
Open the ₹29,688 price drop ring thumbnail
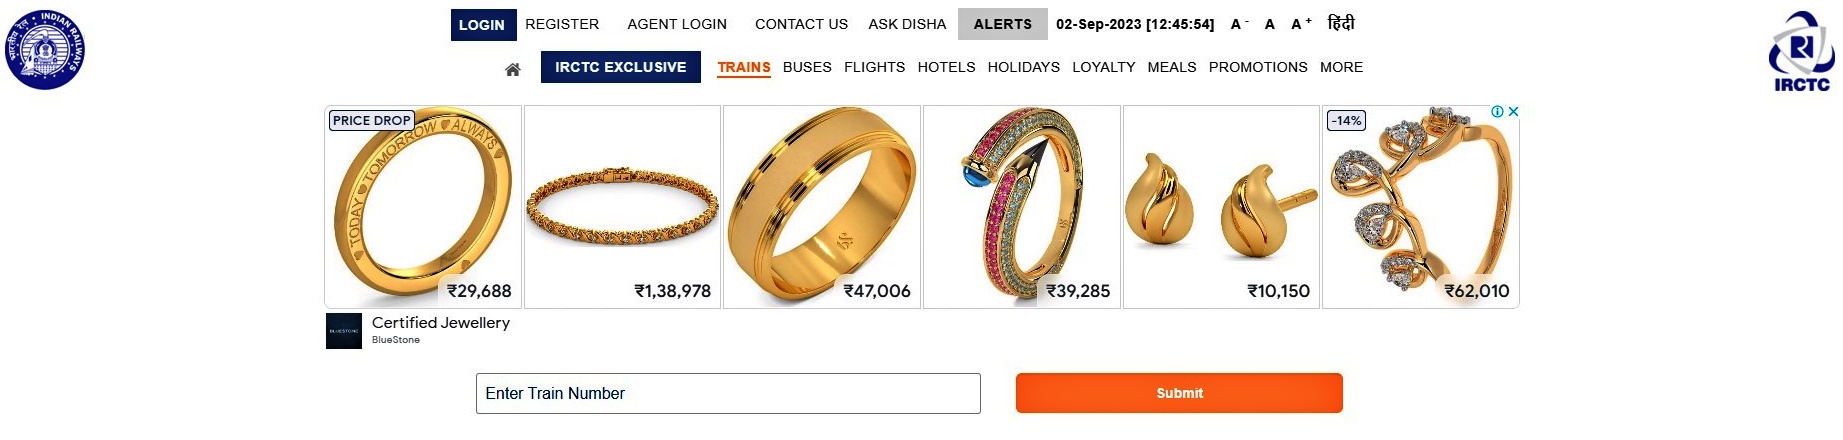[423, 207]
